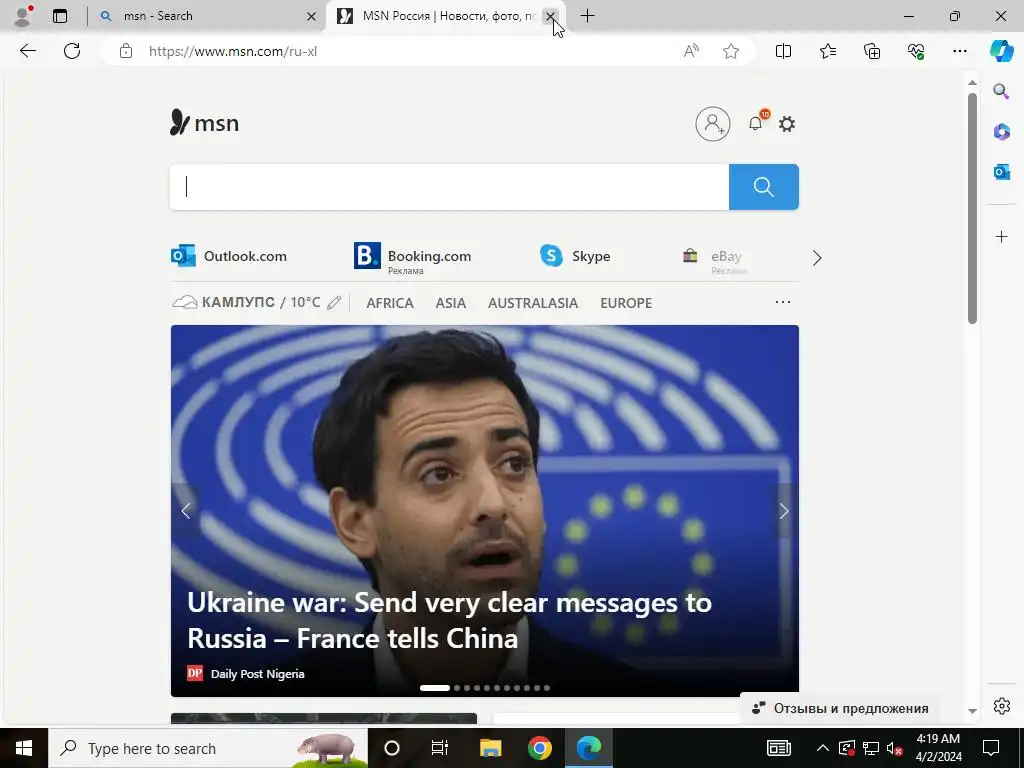Open Collections in the toolbar

pos(872,51)
